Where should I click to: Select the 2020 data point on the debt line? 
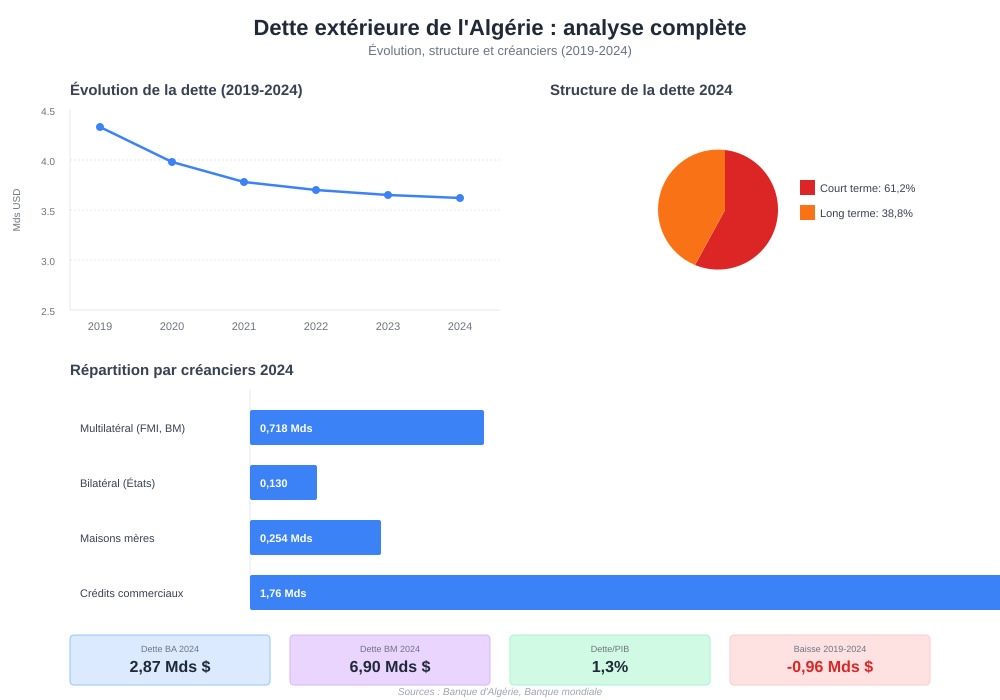[x=172, y=162]
